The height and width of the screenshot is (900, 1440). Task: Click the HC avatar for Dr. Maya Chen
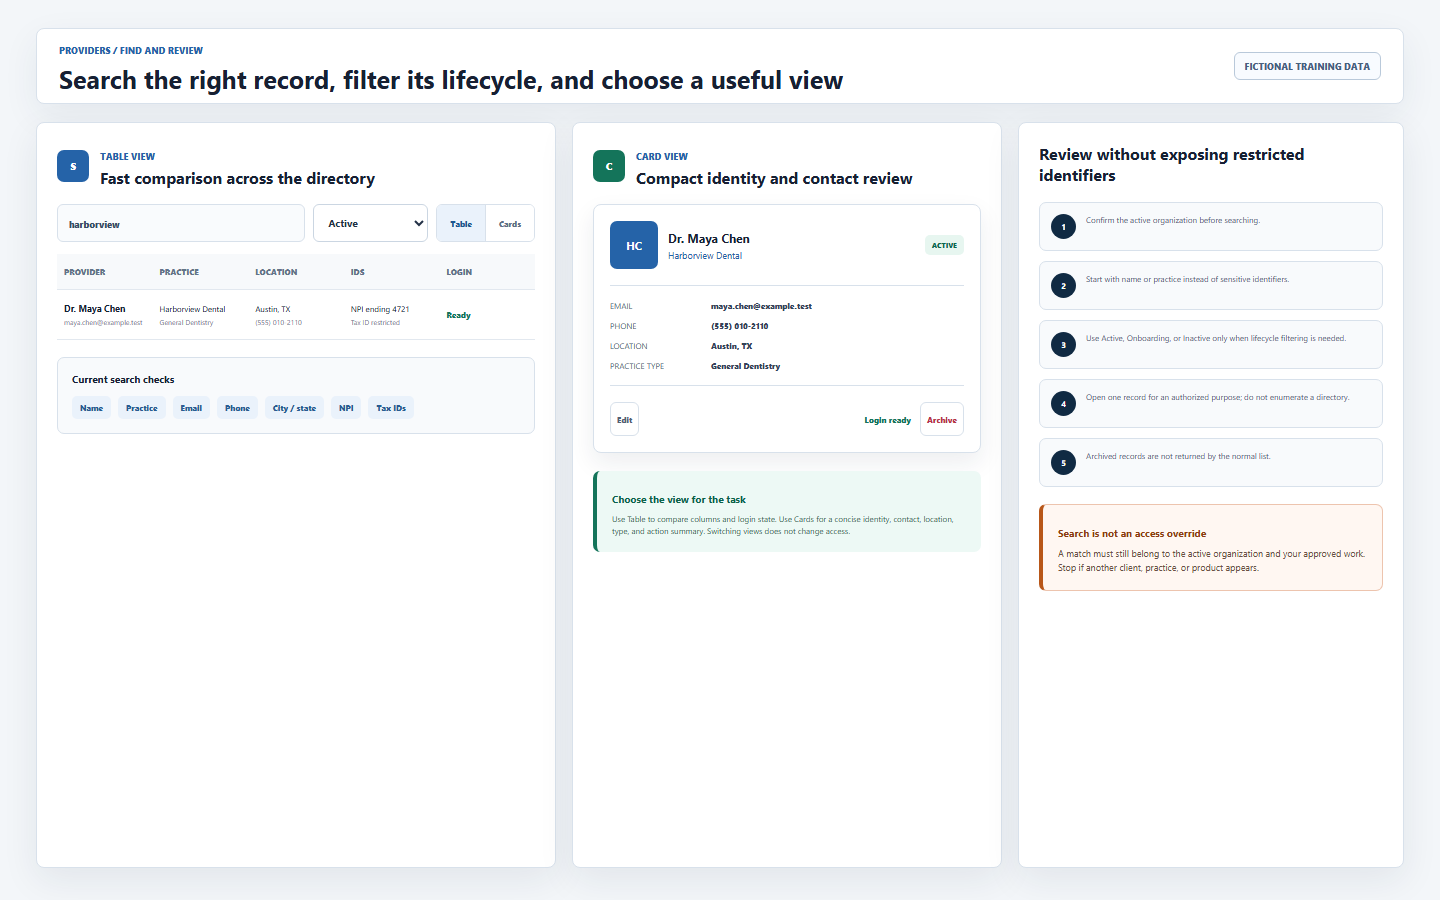(634, 245)
